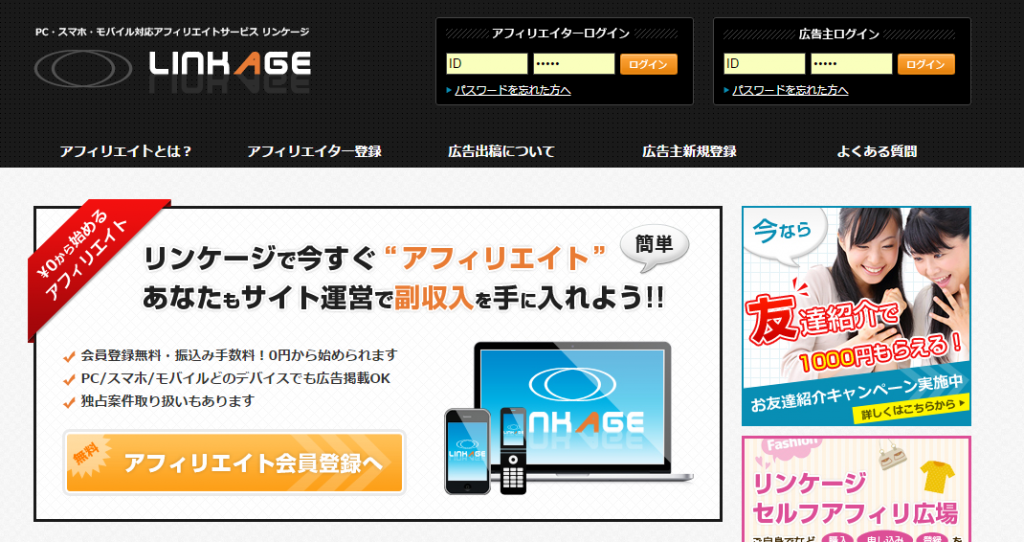Click the 簡単 speech bubble
Screen dimensions: 1024x542
click(x=654, y=247)
